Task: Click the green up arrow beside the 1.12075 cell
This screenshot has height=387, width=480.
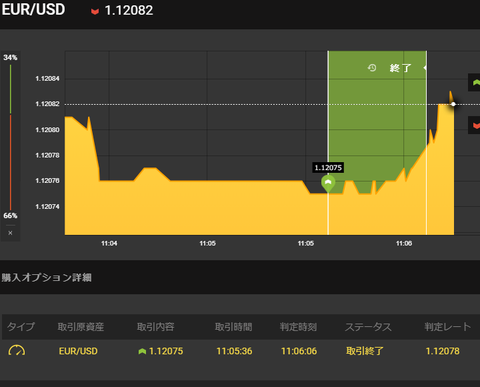Action: [x=142, y=351]
